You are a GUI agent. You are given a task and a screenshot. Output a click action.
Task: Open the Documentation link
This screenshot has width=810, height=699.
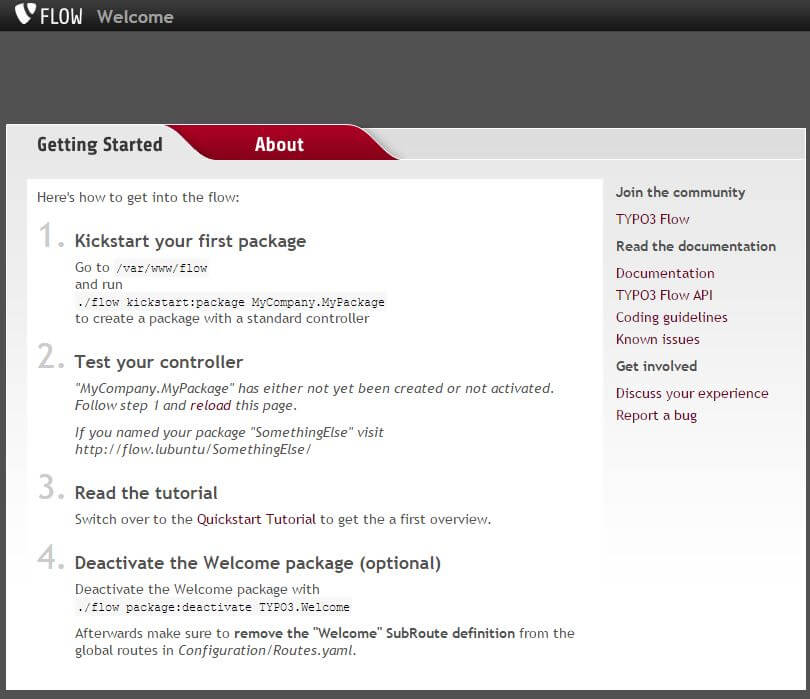point(665,273)
